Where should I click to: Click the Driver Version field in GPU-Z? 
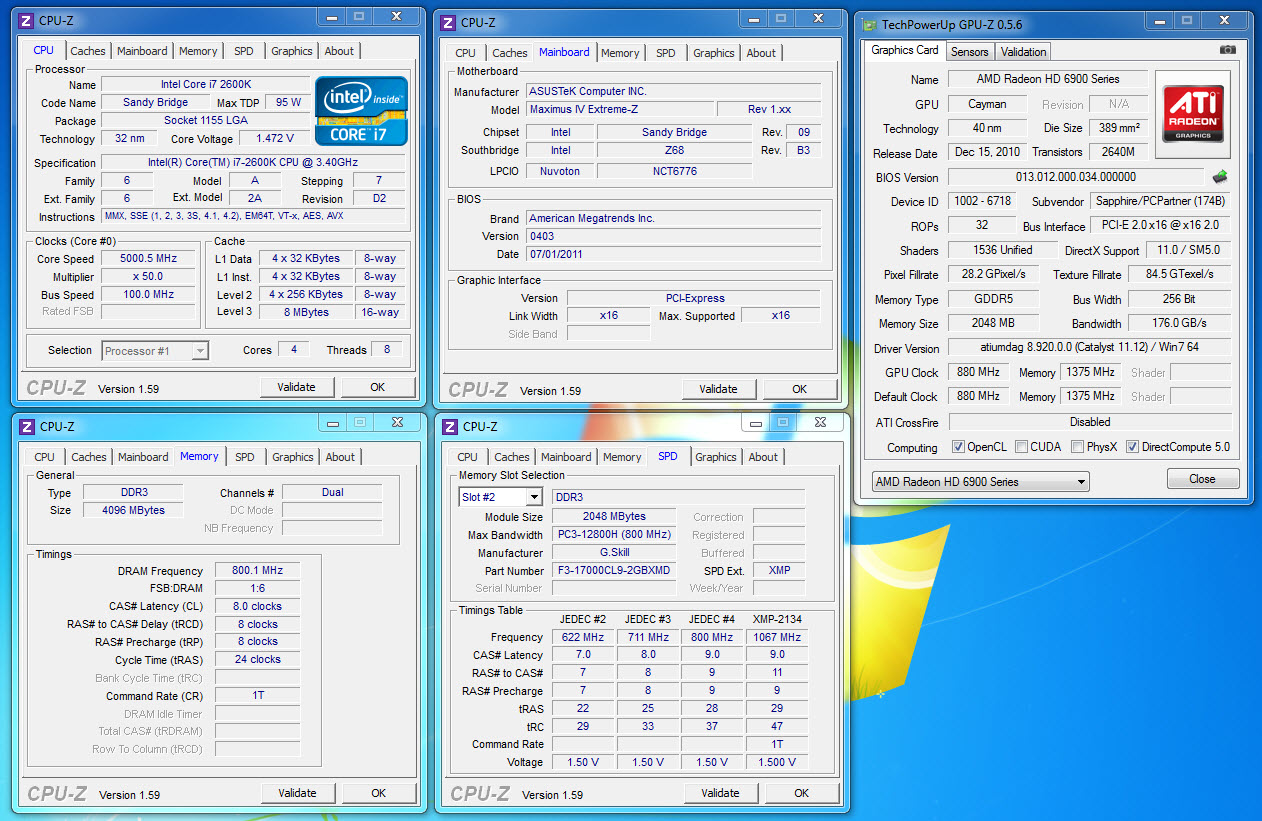pos(1089,348)
